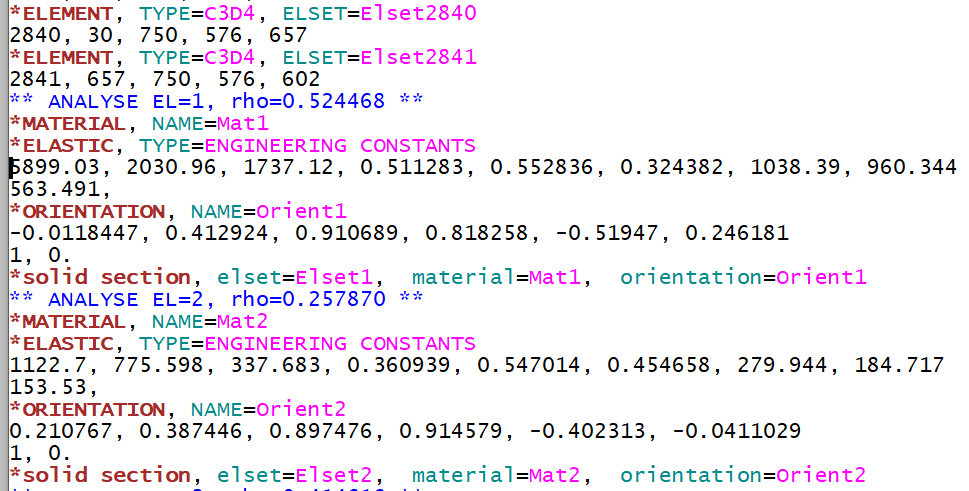Click material=Mat2 in solid section line
Screen dimensions: 969x491
[x=496, y=475]
